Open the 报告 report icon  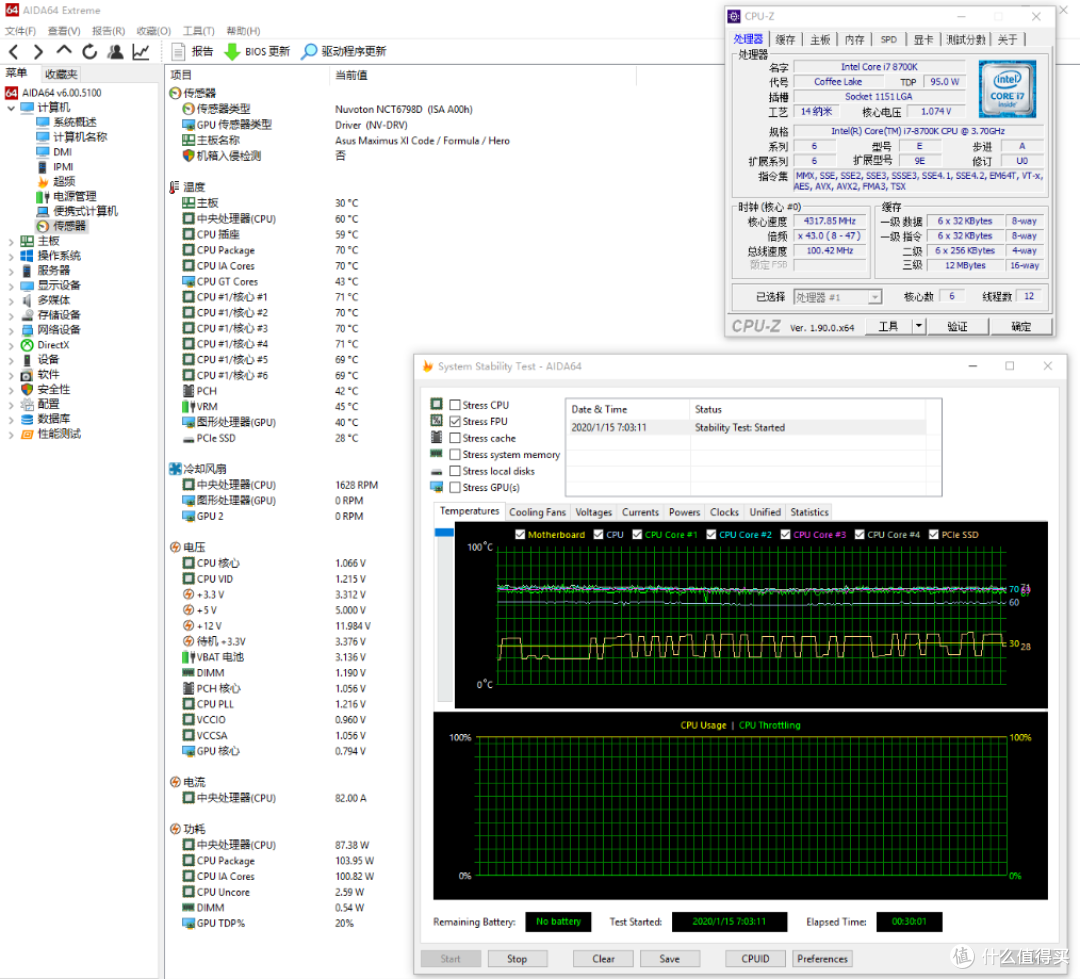coord(178,52)
